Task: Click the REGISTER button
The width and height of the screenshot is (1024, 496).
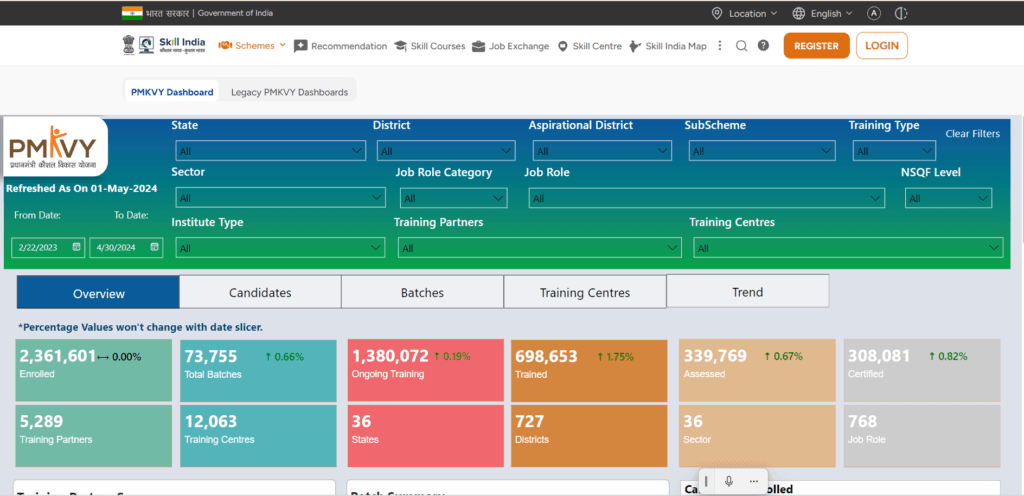Action: point(816,46)
